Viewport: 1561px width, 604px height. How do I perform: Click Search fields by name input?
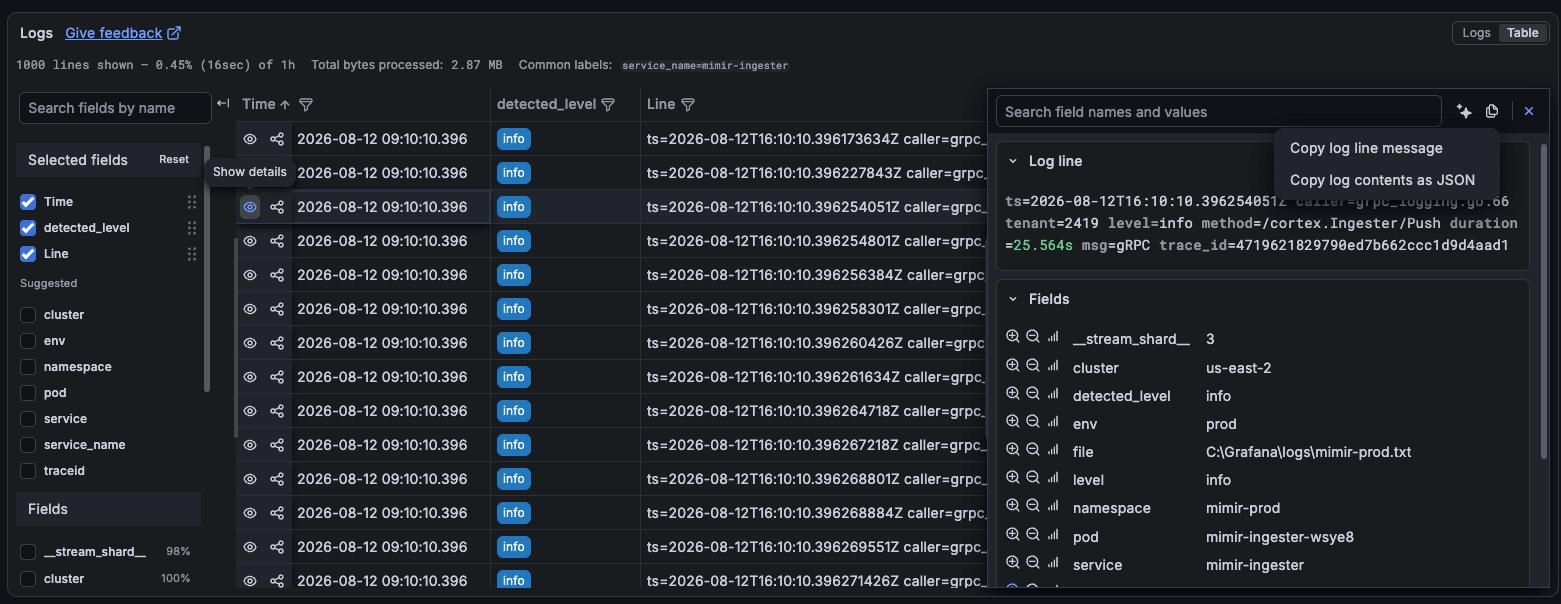115,108
